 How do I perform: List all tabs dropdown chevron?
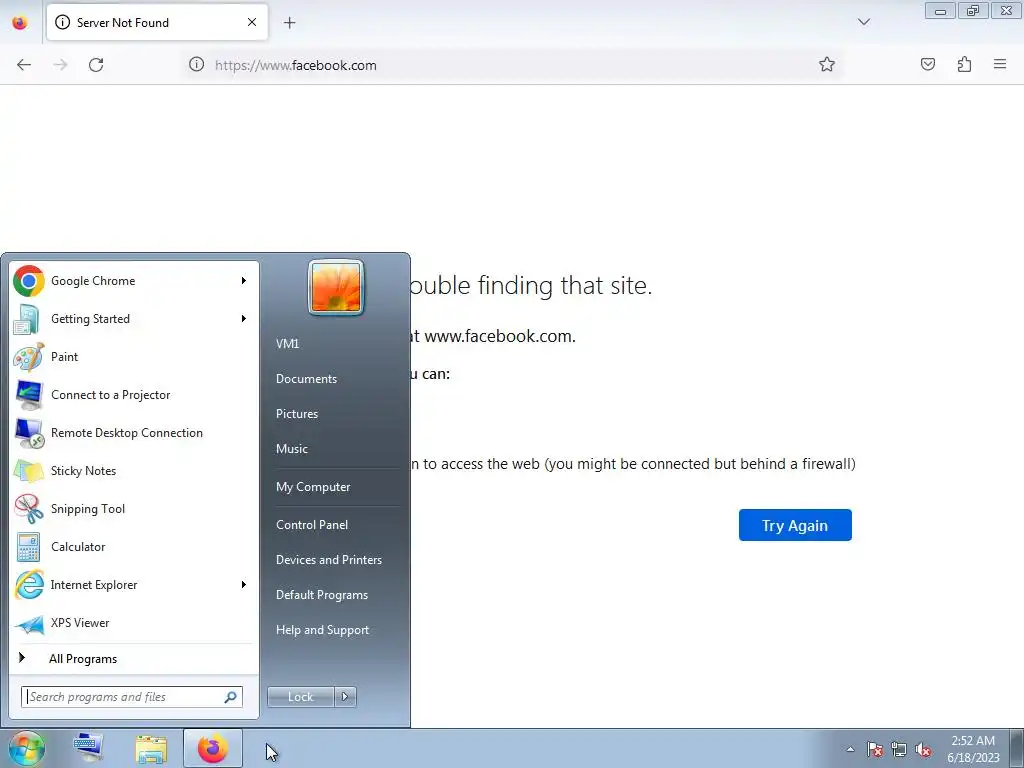pos(864,22)
